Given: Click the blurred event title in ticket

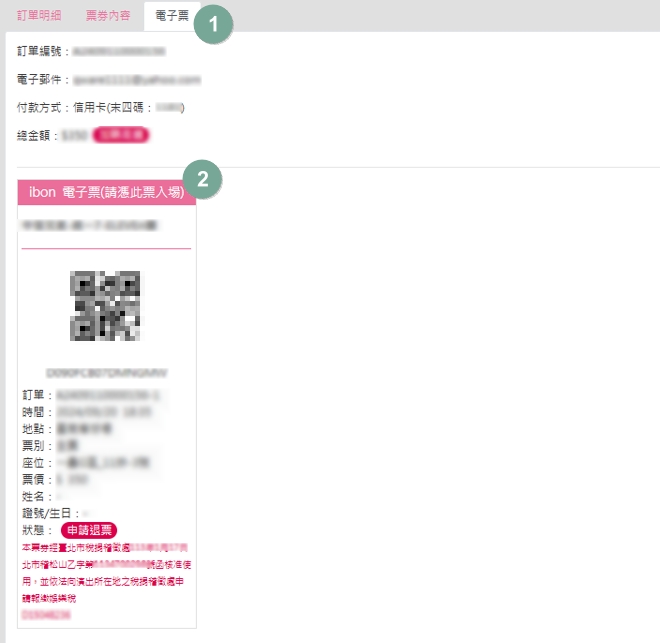Looking at the screenshot, I should [x=90, y=226].
